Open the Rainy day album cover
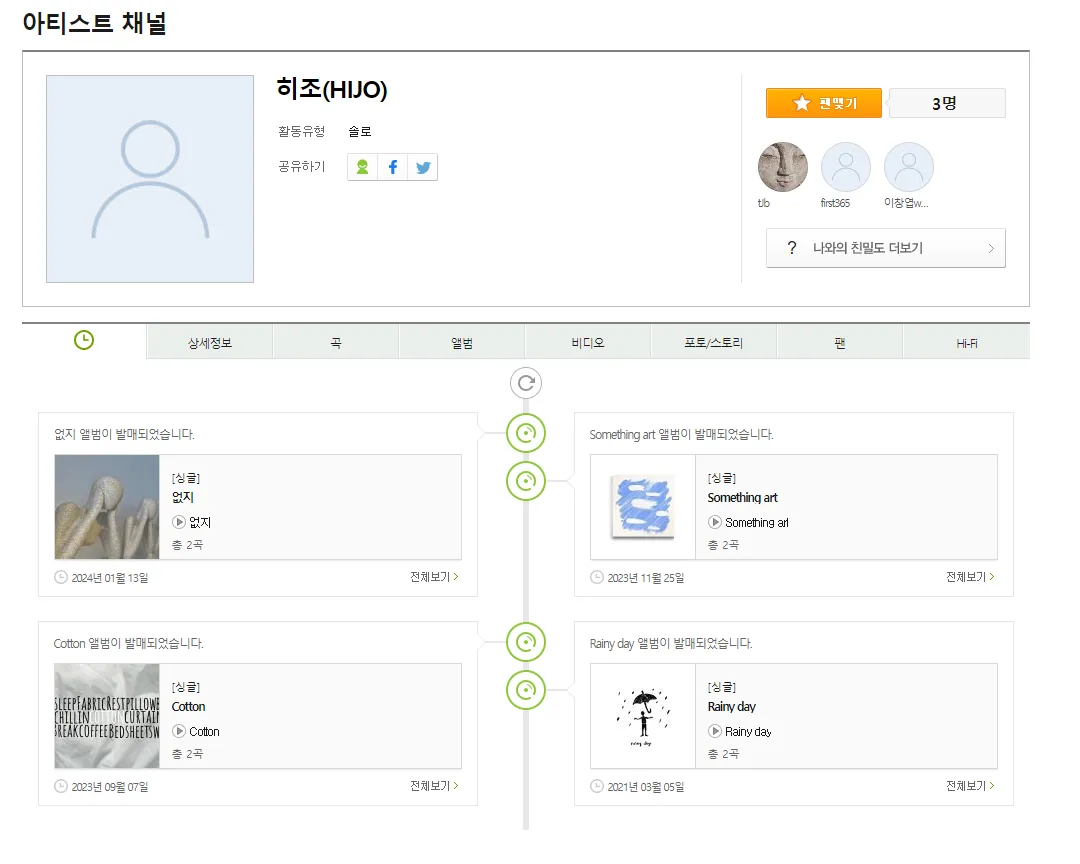Screen dimensions: 1080x864 tap(641, 716)
